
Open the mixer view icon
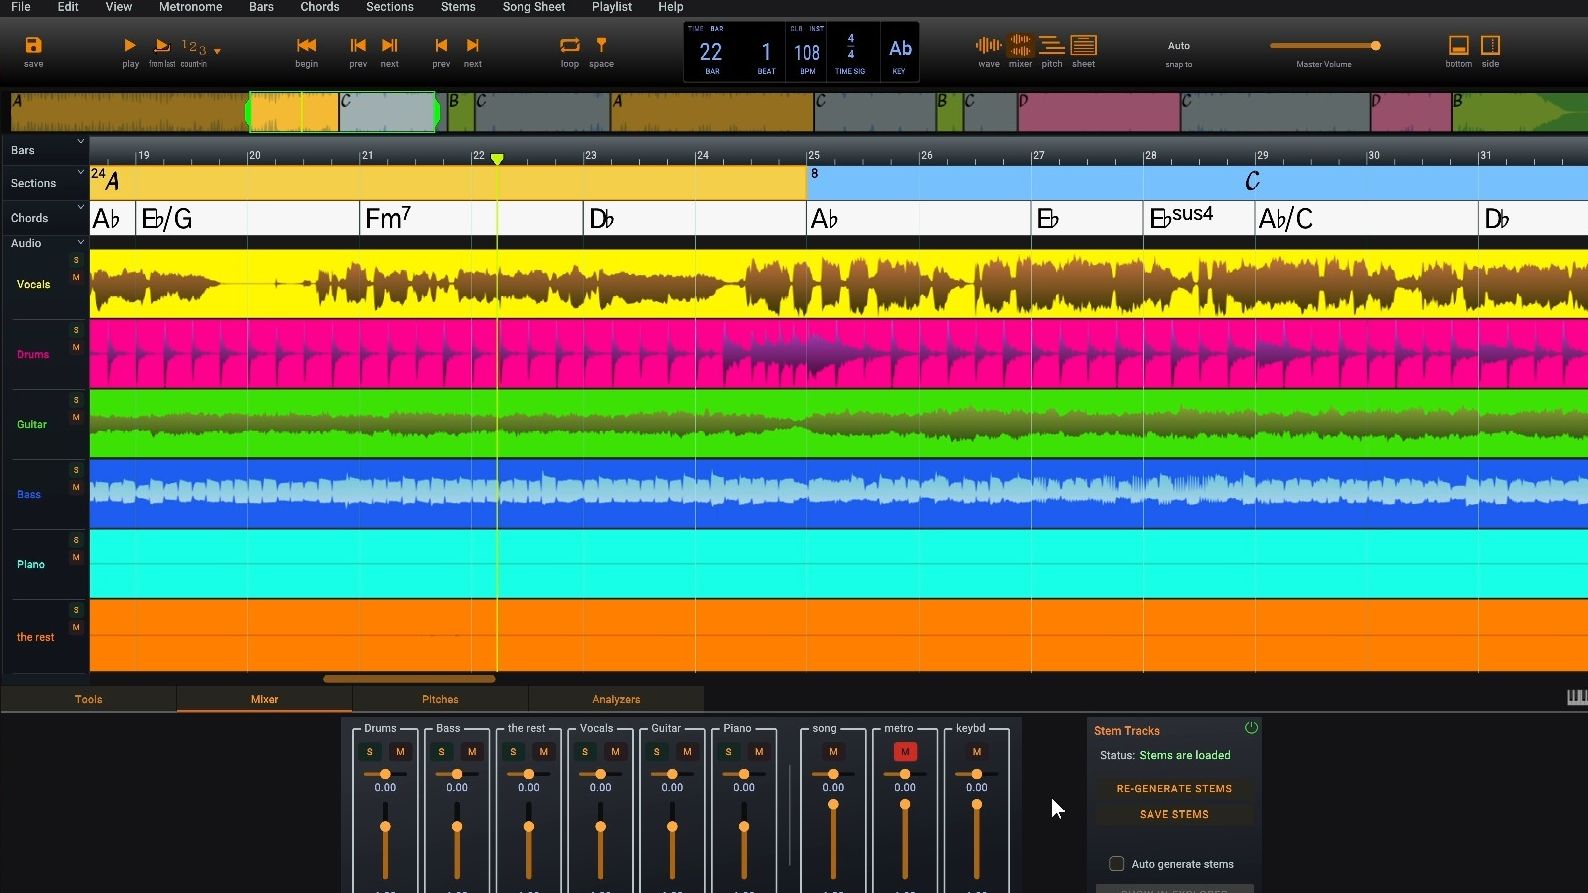click(x=1020, y=46)
